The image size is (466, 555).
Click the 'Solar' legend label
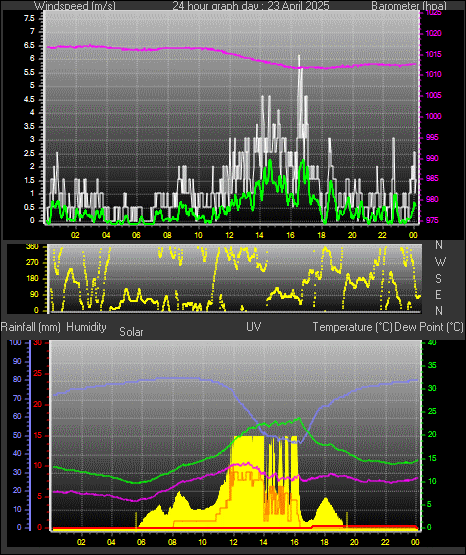[131, 332]
